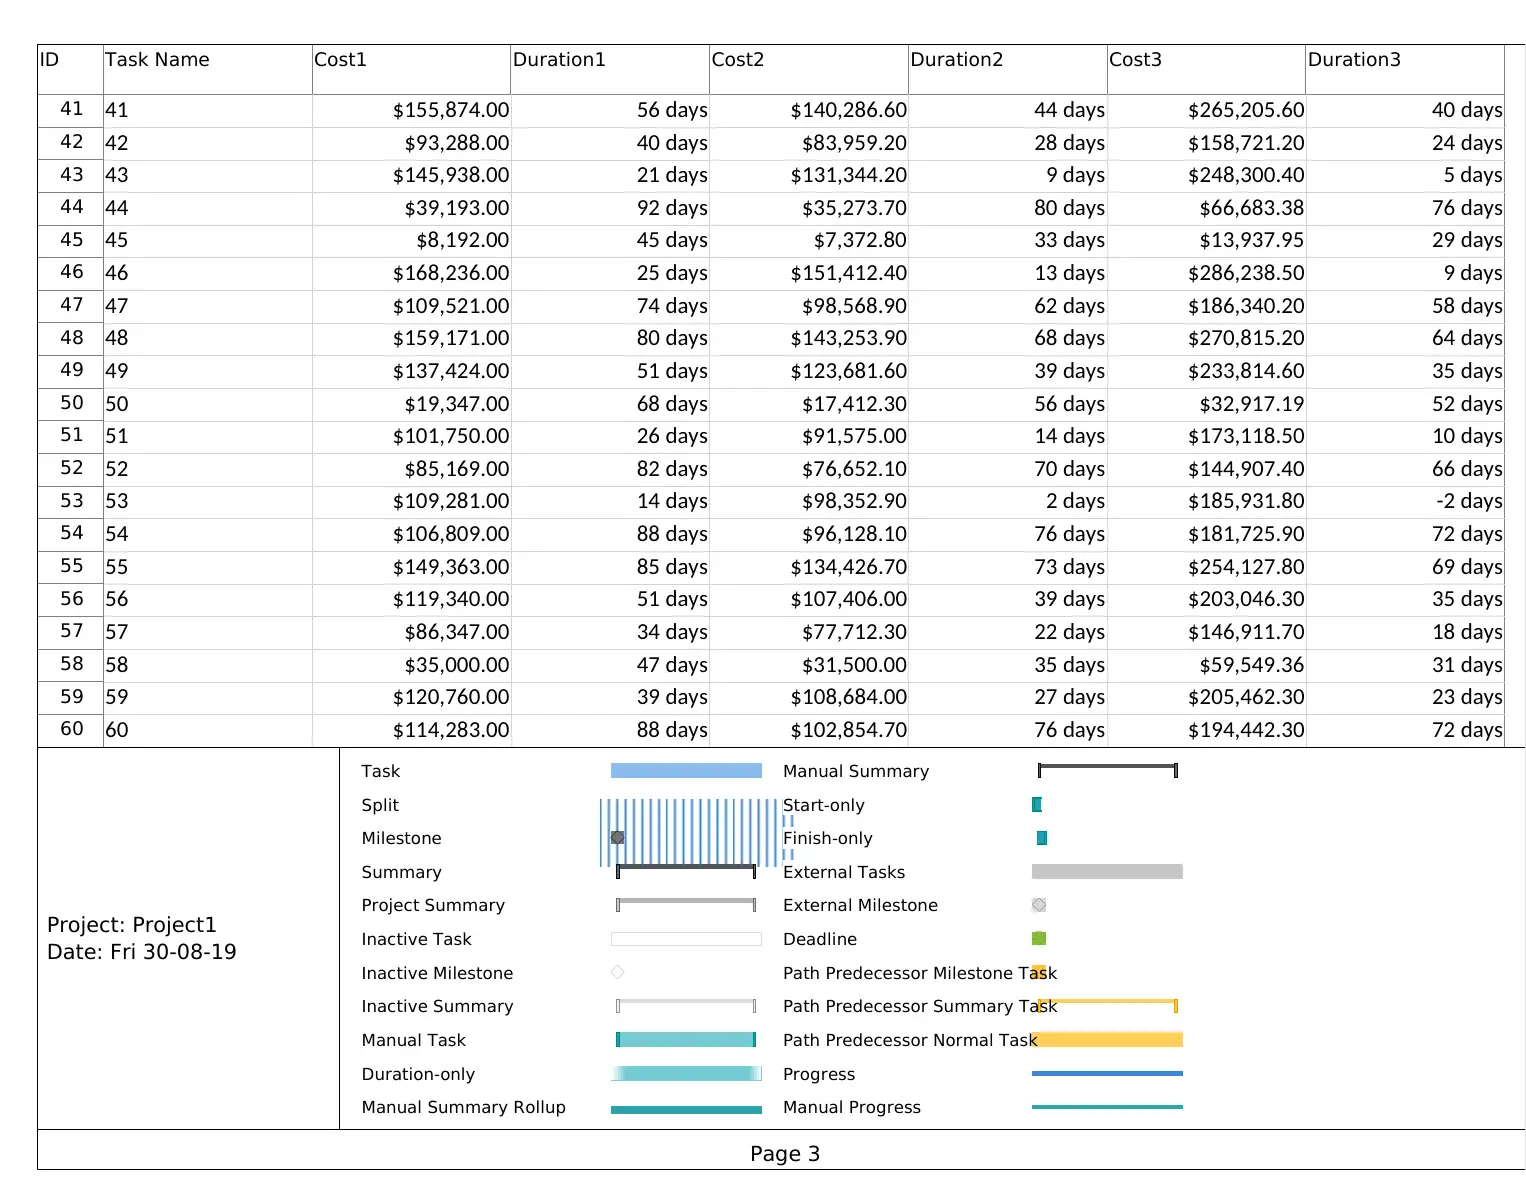
Task: Click the Inactive Milestone diamond symbol
Action: 618,972
